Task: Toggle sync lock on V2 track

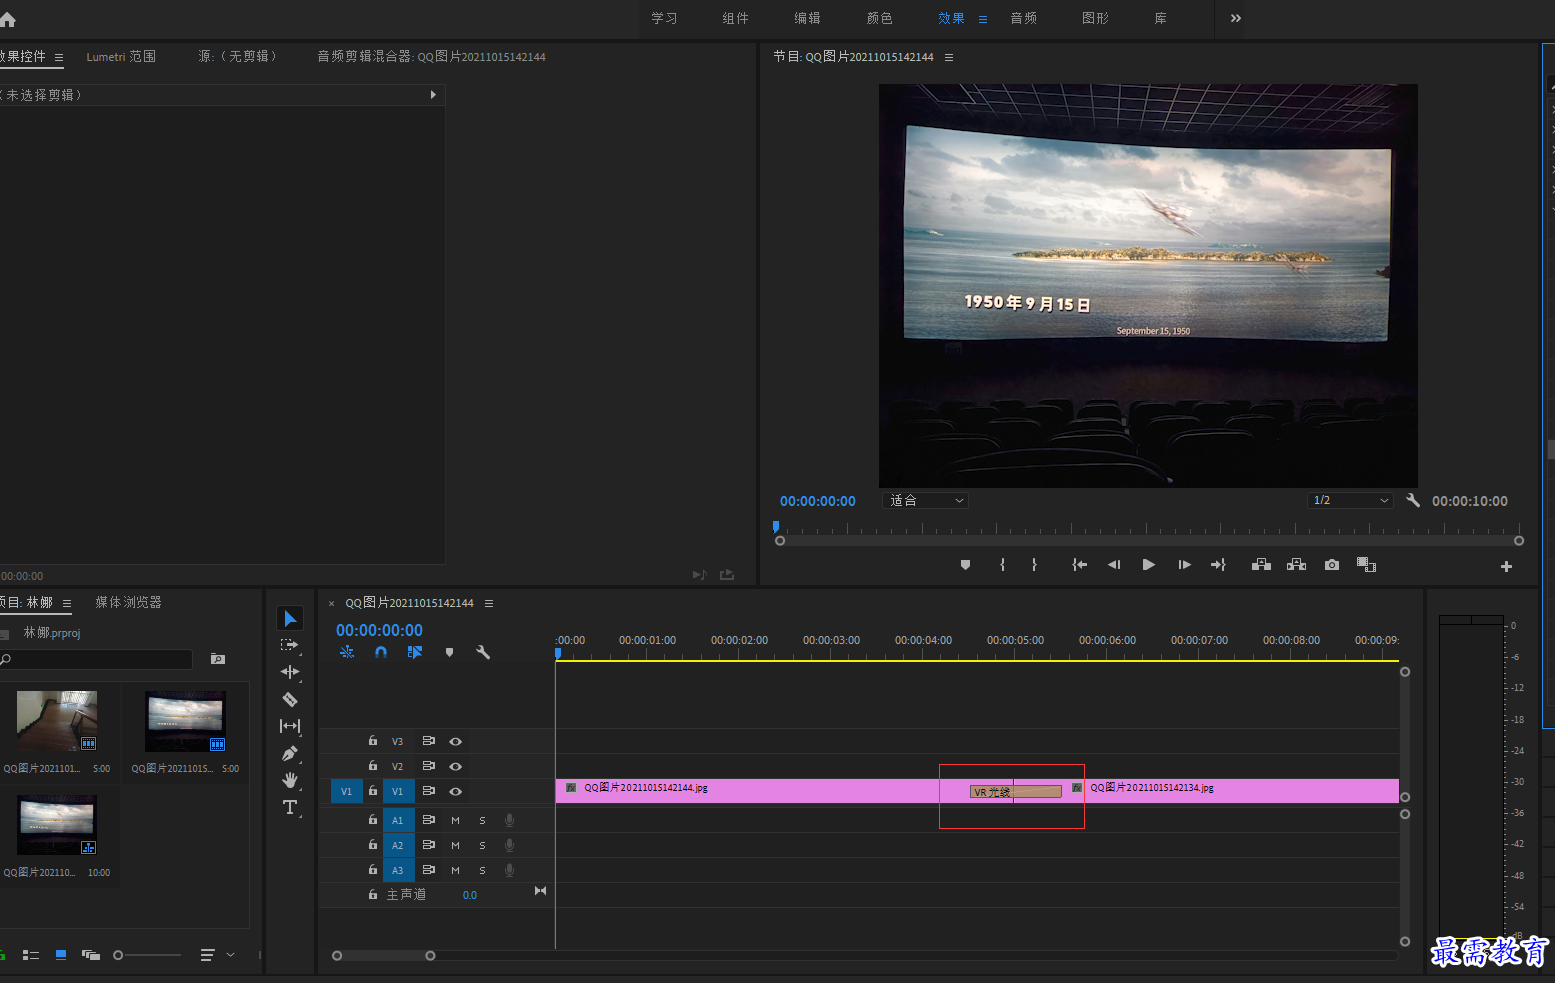Action: coord(428,766)
